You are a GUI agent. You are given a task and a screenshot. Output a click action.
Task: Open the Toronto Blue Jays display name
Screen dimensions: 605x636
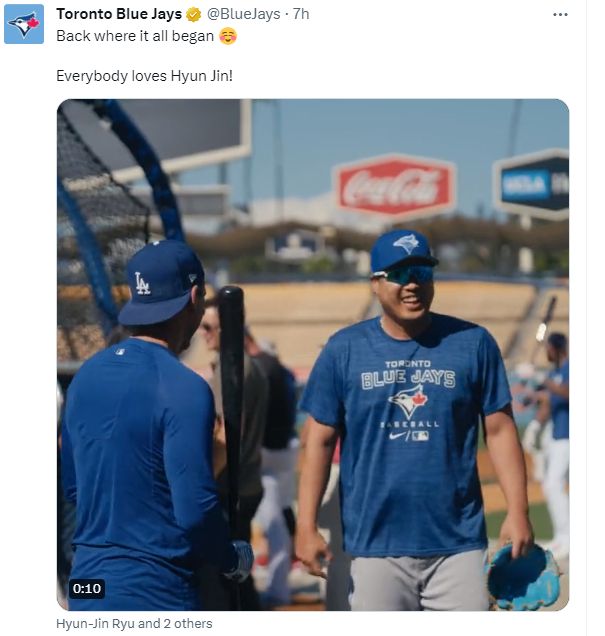119,14
